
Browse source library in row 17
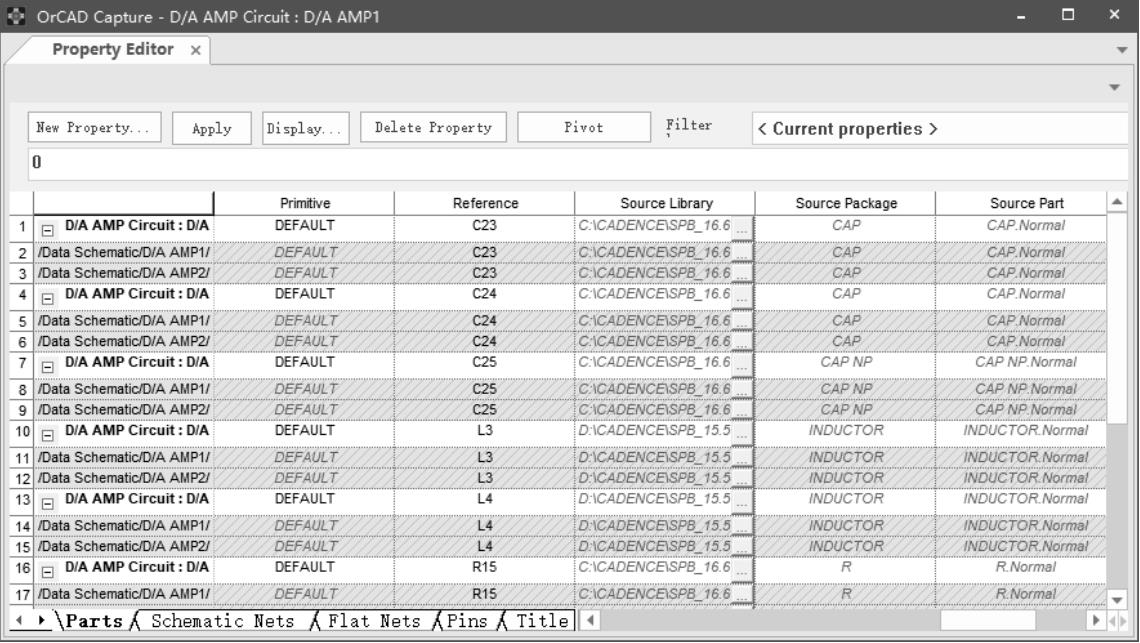click(x=742, y=594)
